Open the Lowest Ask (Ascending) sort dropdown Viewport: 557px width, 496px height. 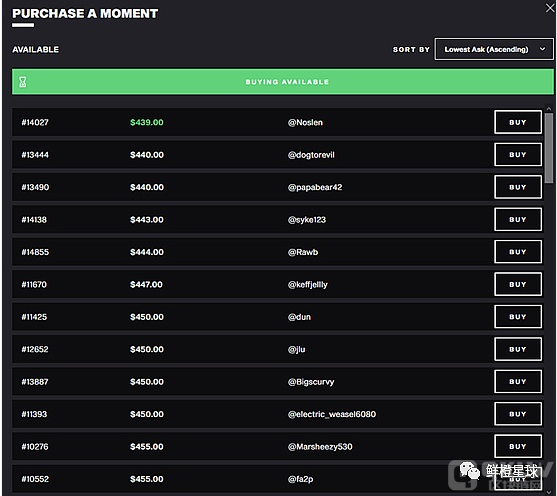coord(494,49)
